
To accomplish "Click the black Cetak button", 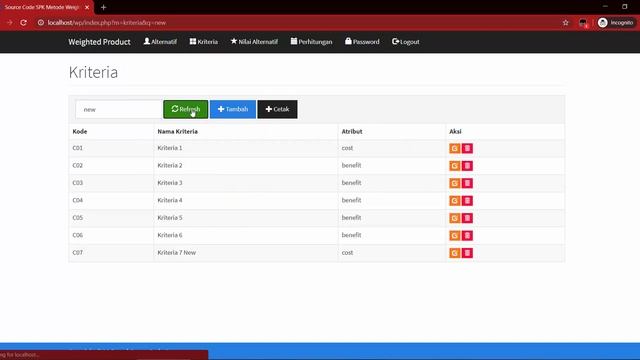I will click(278, 109).
